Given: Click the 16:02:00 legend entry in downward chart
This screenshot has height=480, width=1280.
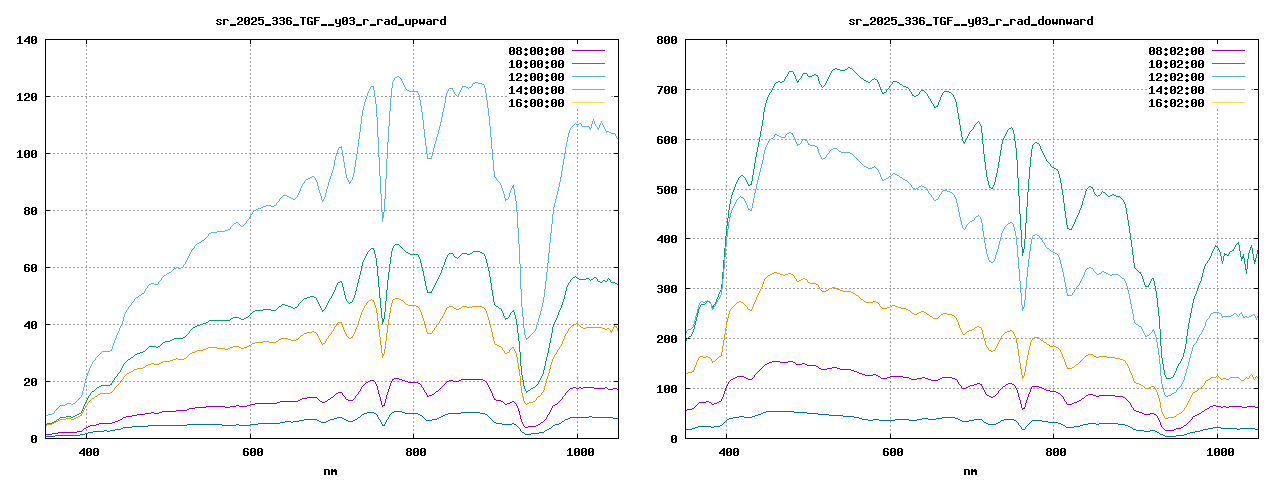Looking at the screenshot, I should click(1176, 103).
